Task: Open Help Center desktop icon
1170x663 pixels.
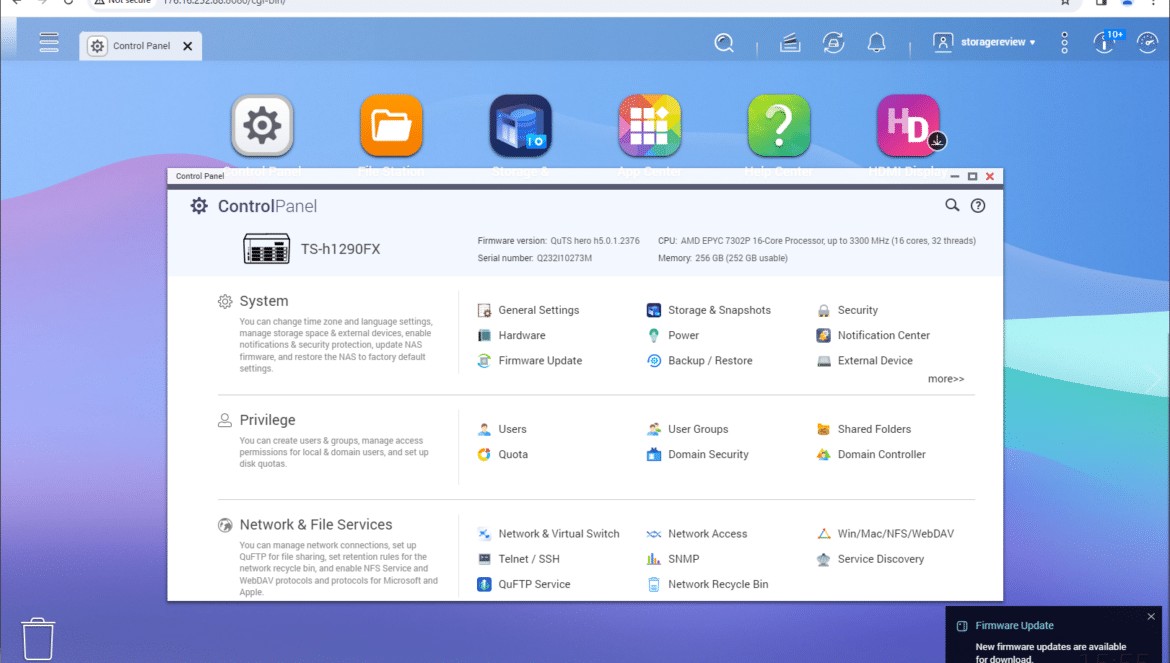Action: [779, 125]
